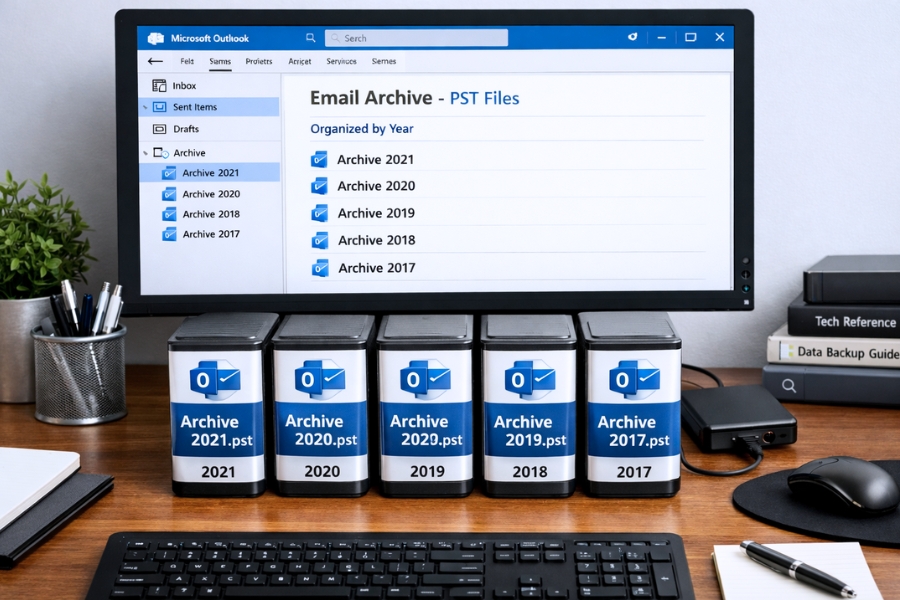
Task: Open the Inbox folder icon
Action: (x=159, y=86)
